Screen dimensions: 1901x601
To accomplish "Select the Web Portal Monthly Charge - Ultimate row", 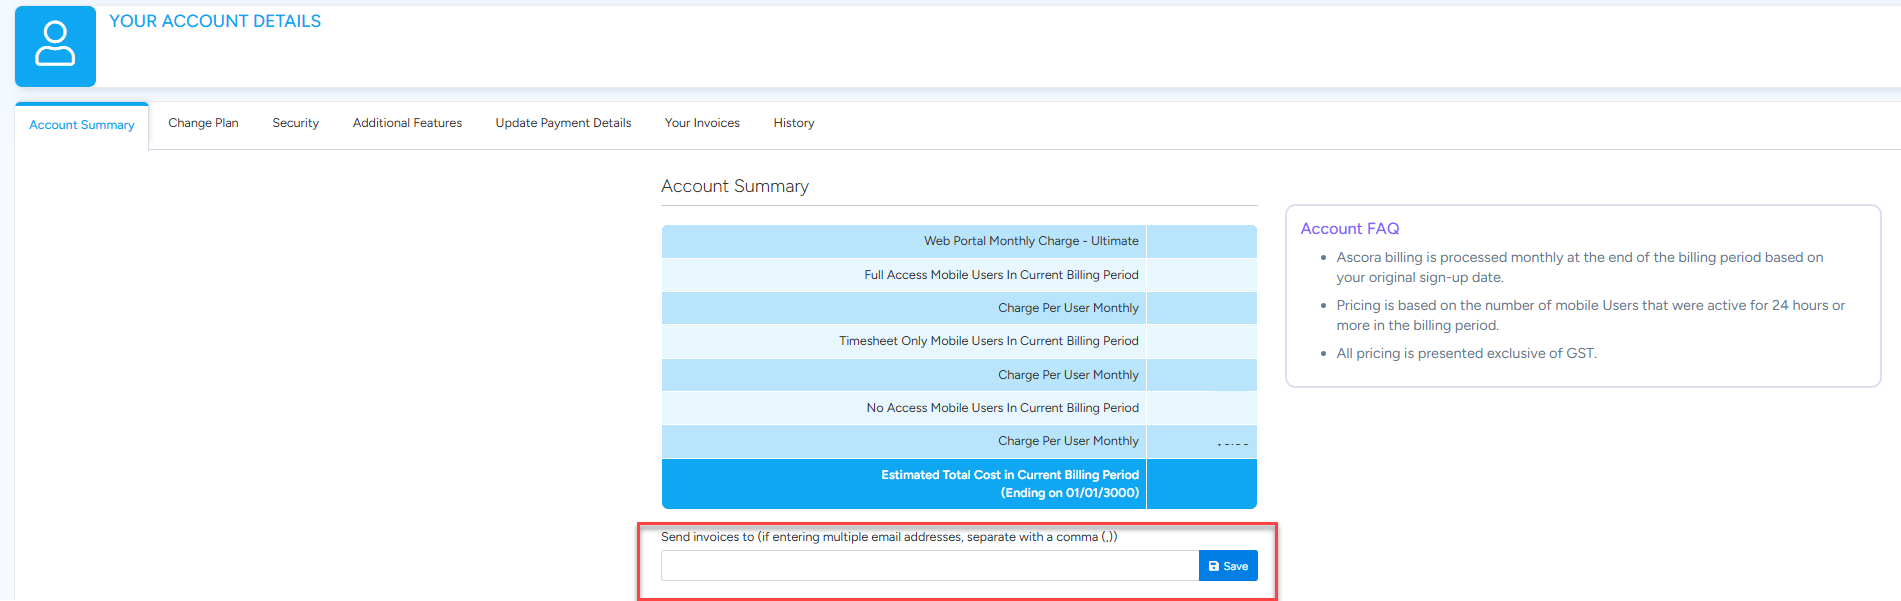I will pos(959,241).
